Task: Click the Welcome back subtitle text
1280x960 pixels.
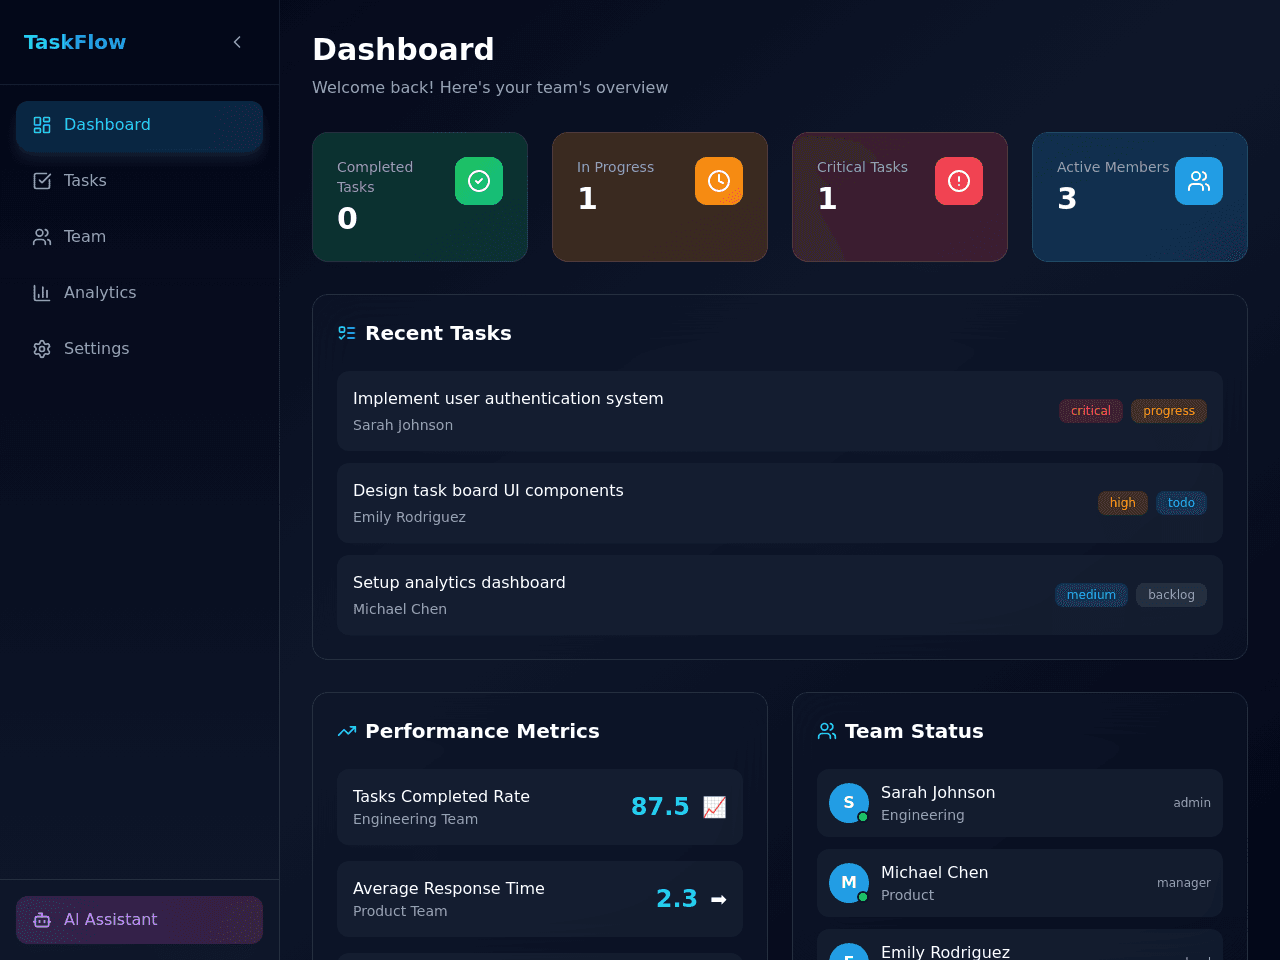Action: [490, 88]
